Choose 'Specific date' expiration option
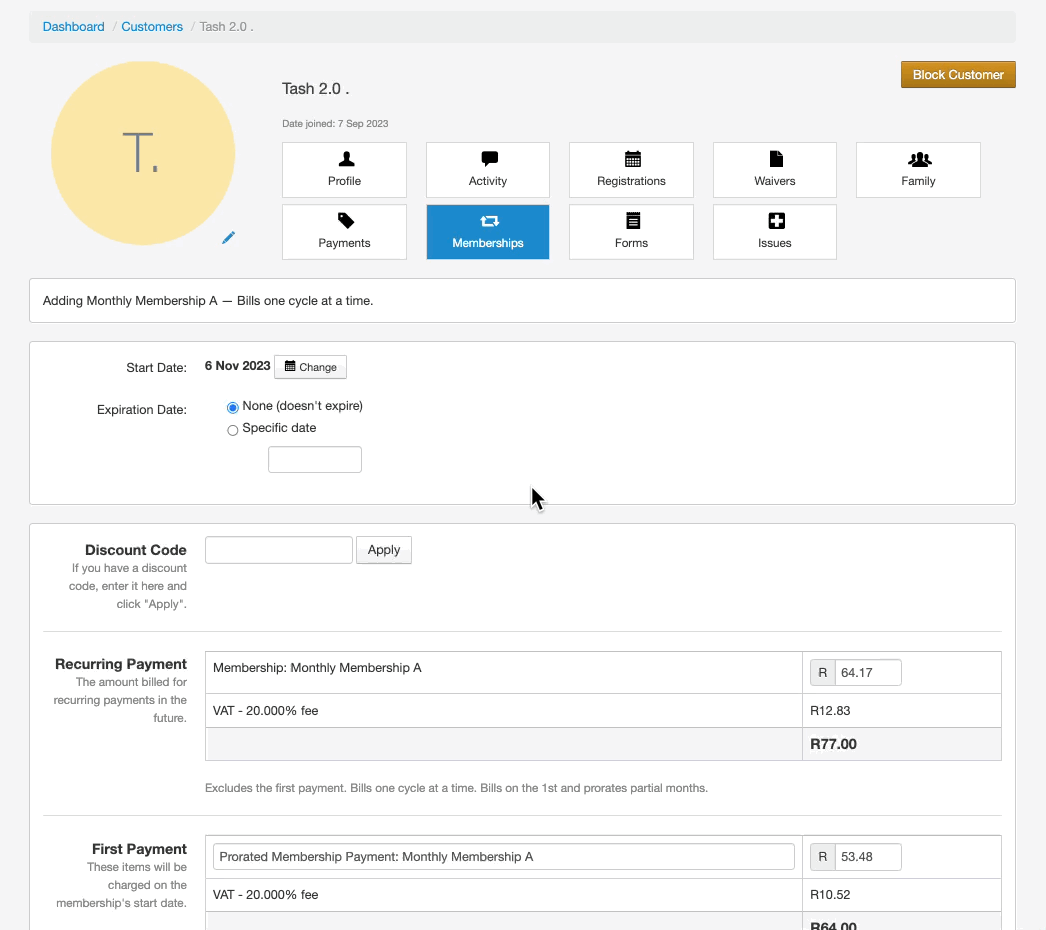The height and width of the screenshot is (930, 1046). (x=233, y=430)
